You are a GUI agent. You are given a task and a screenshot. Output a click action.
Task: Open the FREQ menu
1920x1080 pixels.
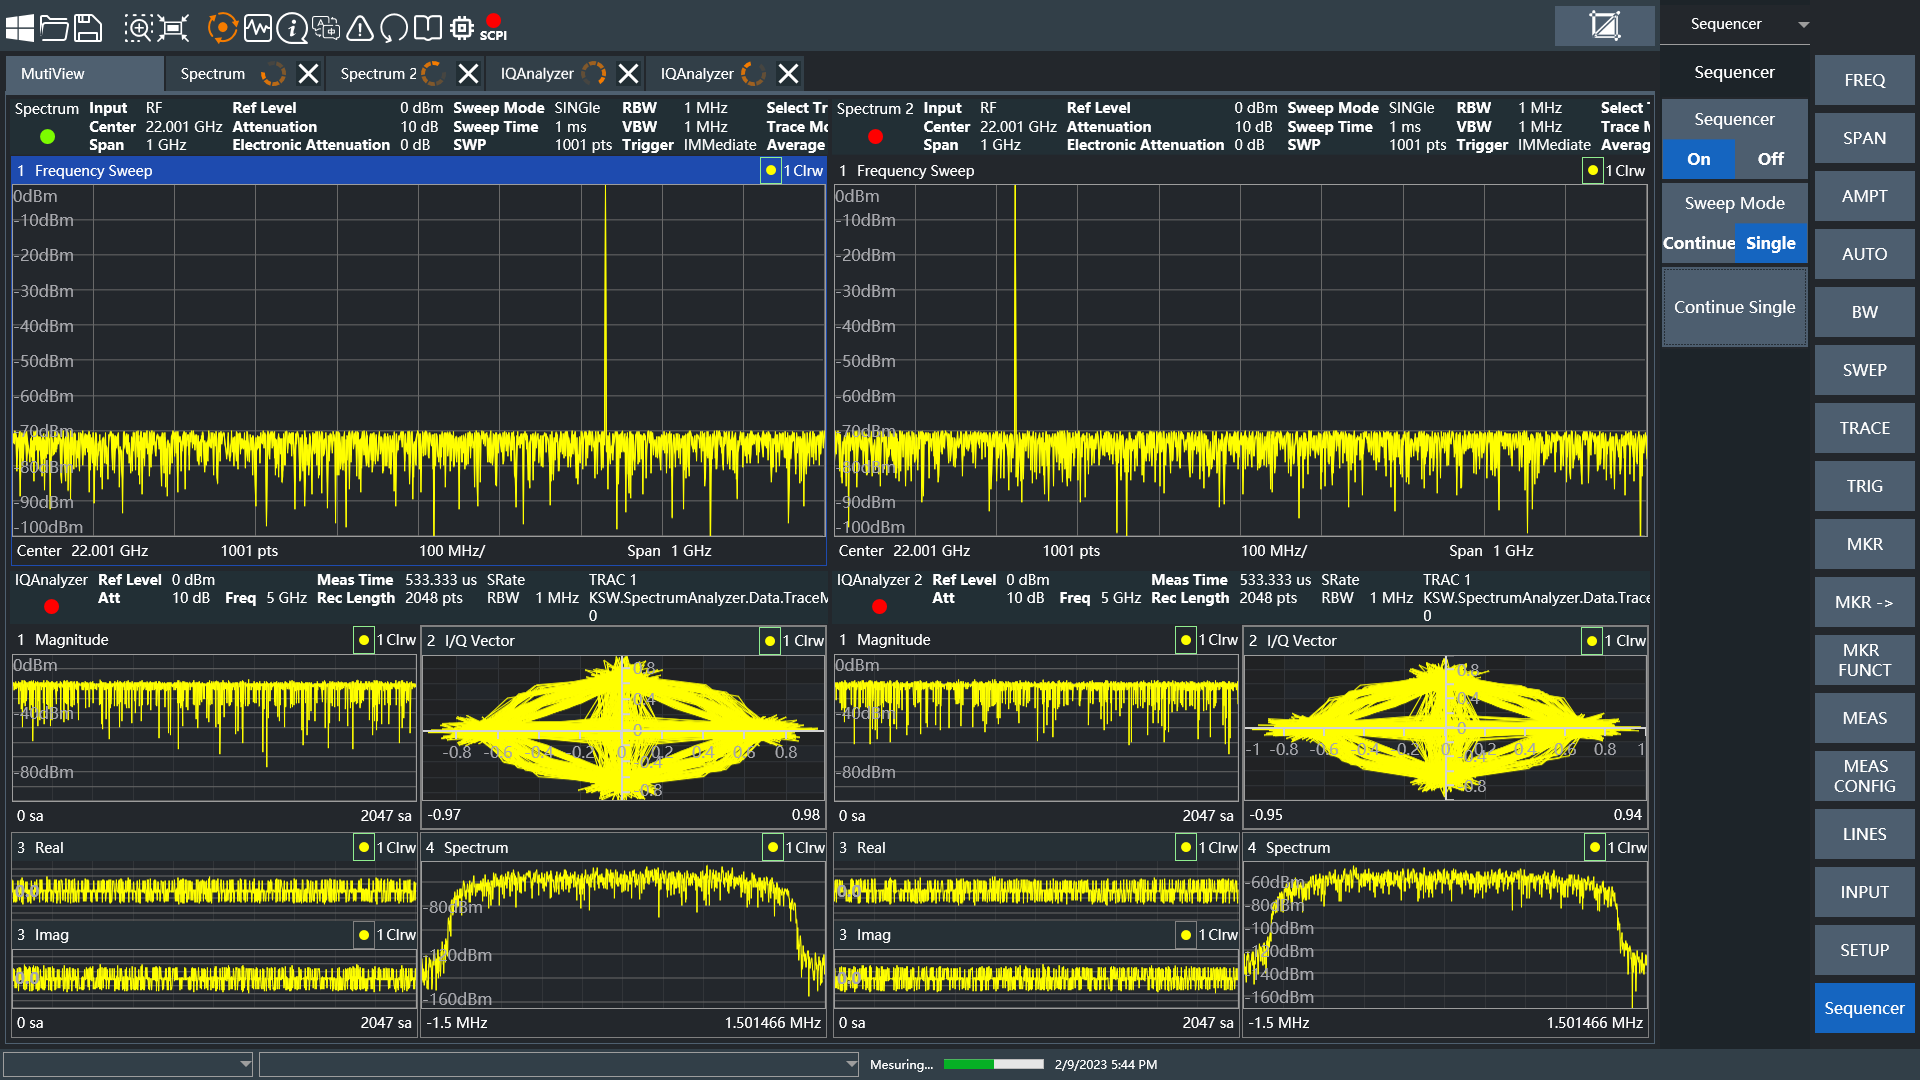1864,80
